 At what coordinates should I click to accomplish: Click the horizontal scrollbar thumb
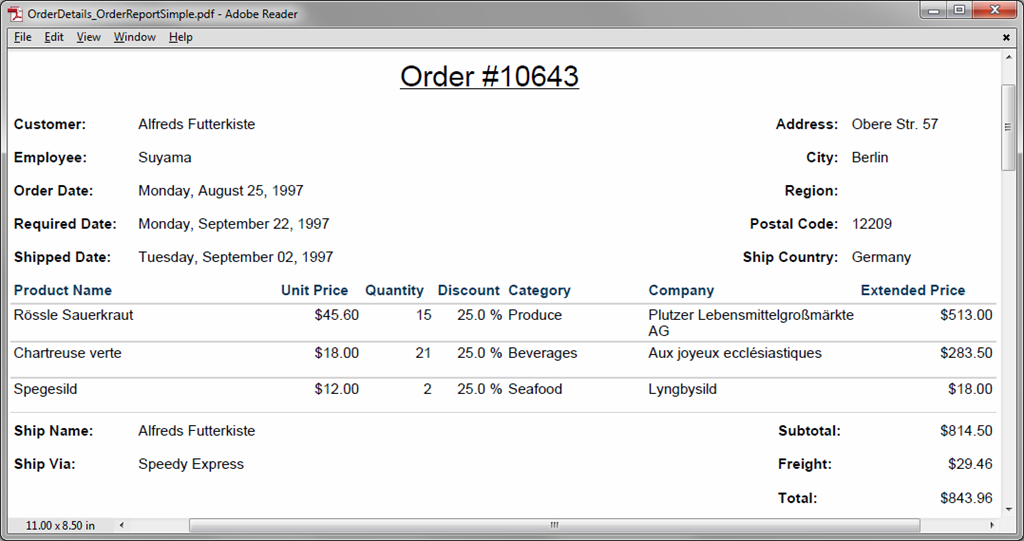coord(554,525)
